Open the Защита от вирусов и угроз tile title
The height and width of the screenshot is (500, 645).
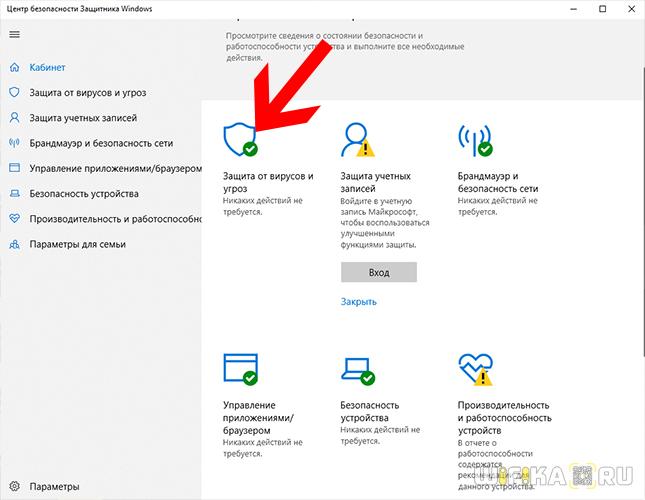point(268,182)
